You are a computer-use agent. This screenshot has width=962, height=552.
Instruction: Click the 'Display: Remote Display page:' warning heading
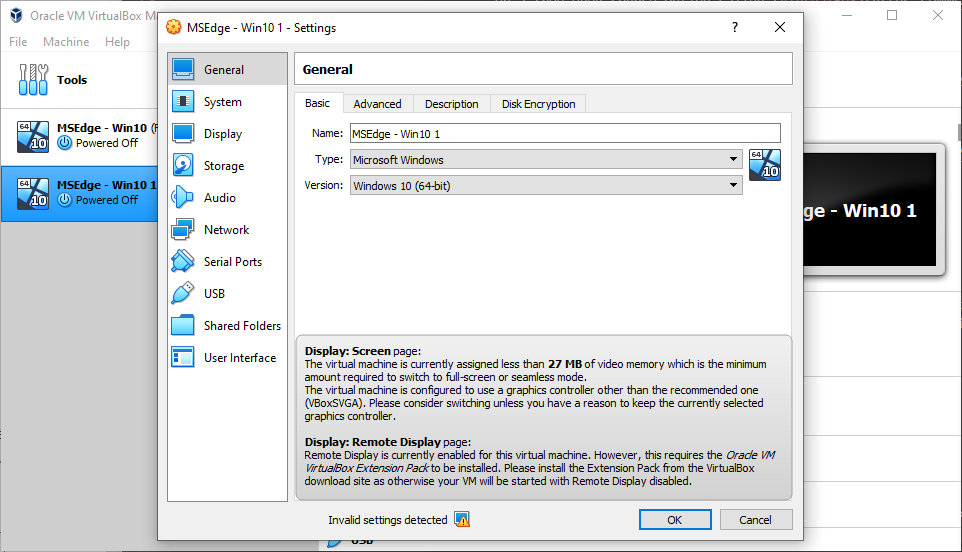(388, 442)
